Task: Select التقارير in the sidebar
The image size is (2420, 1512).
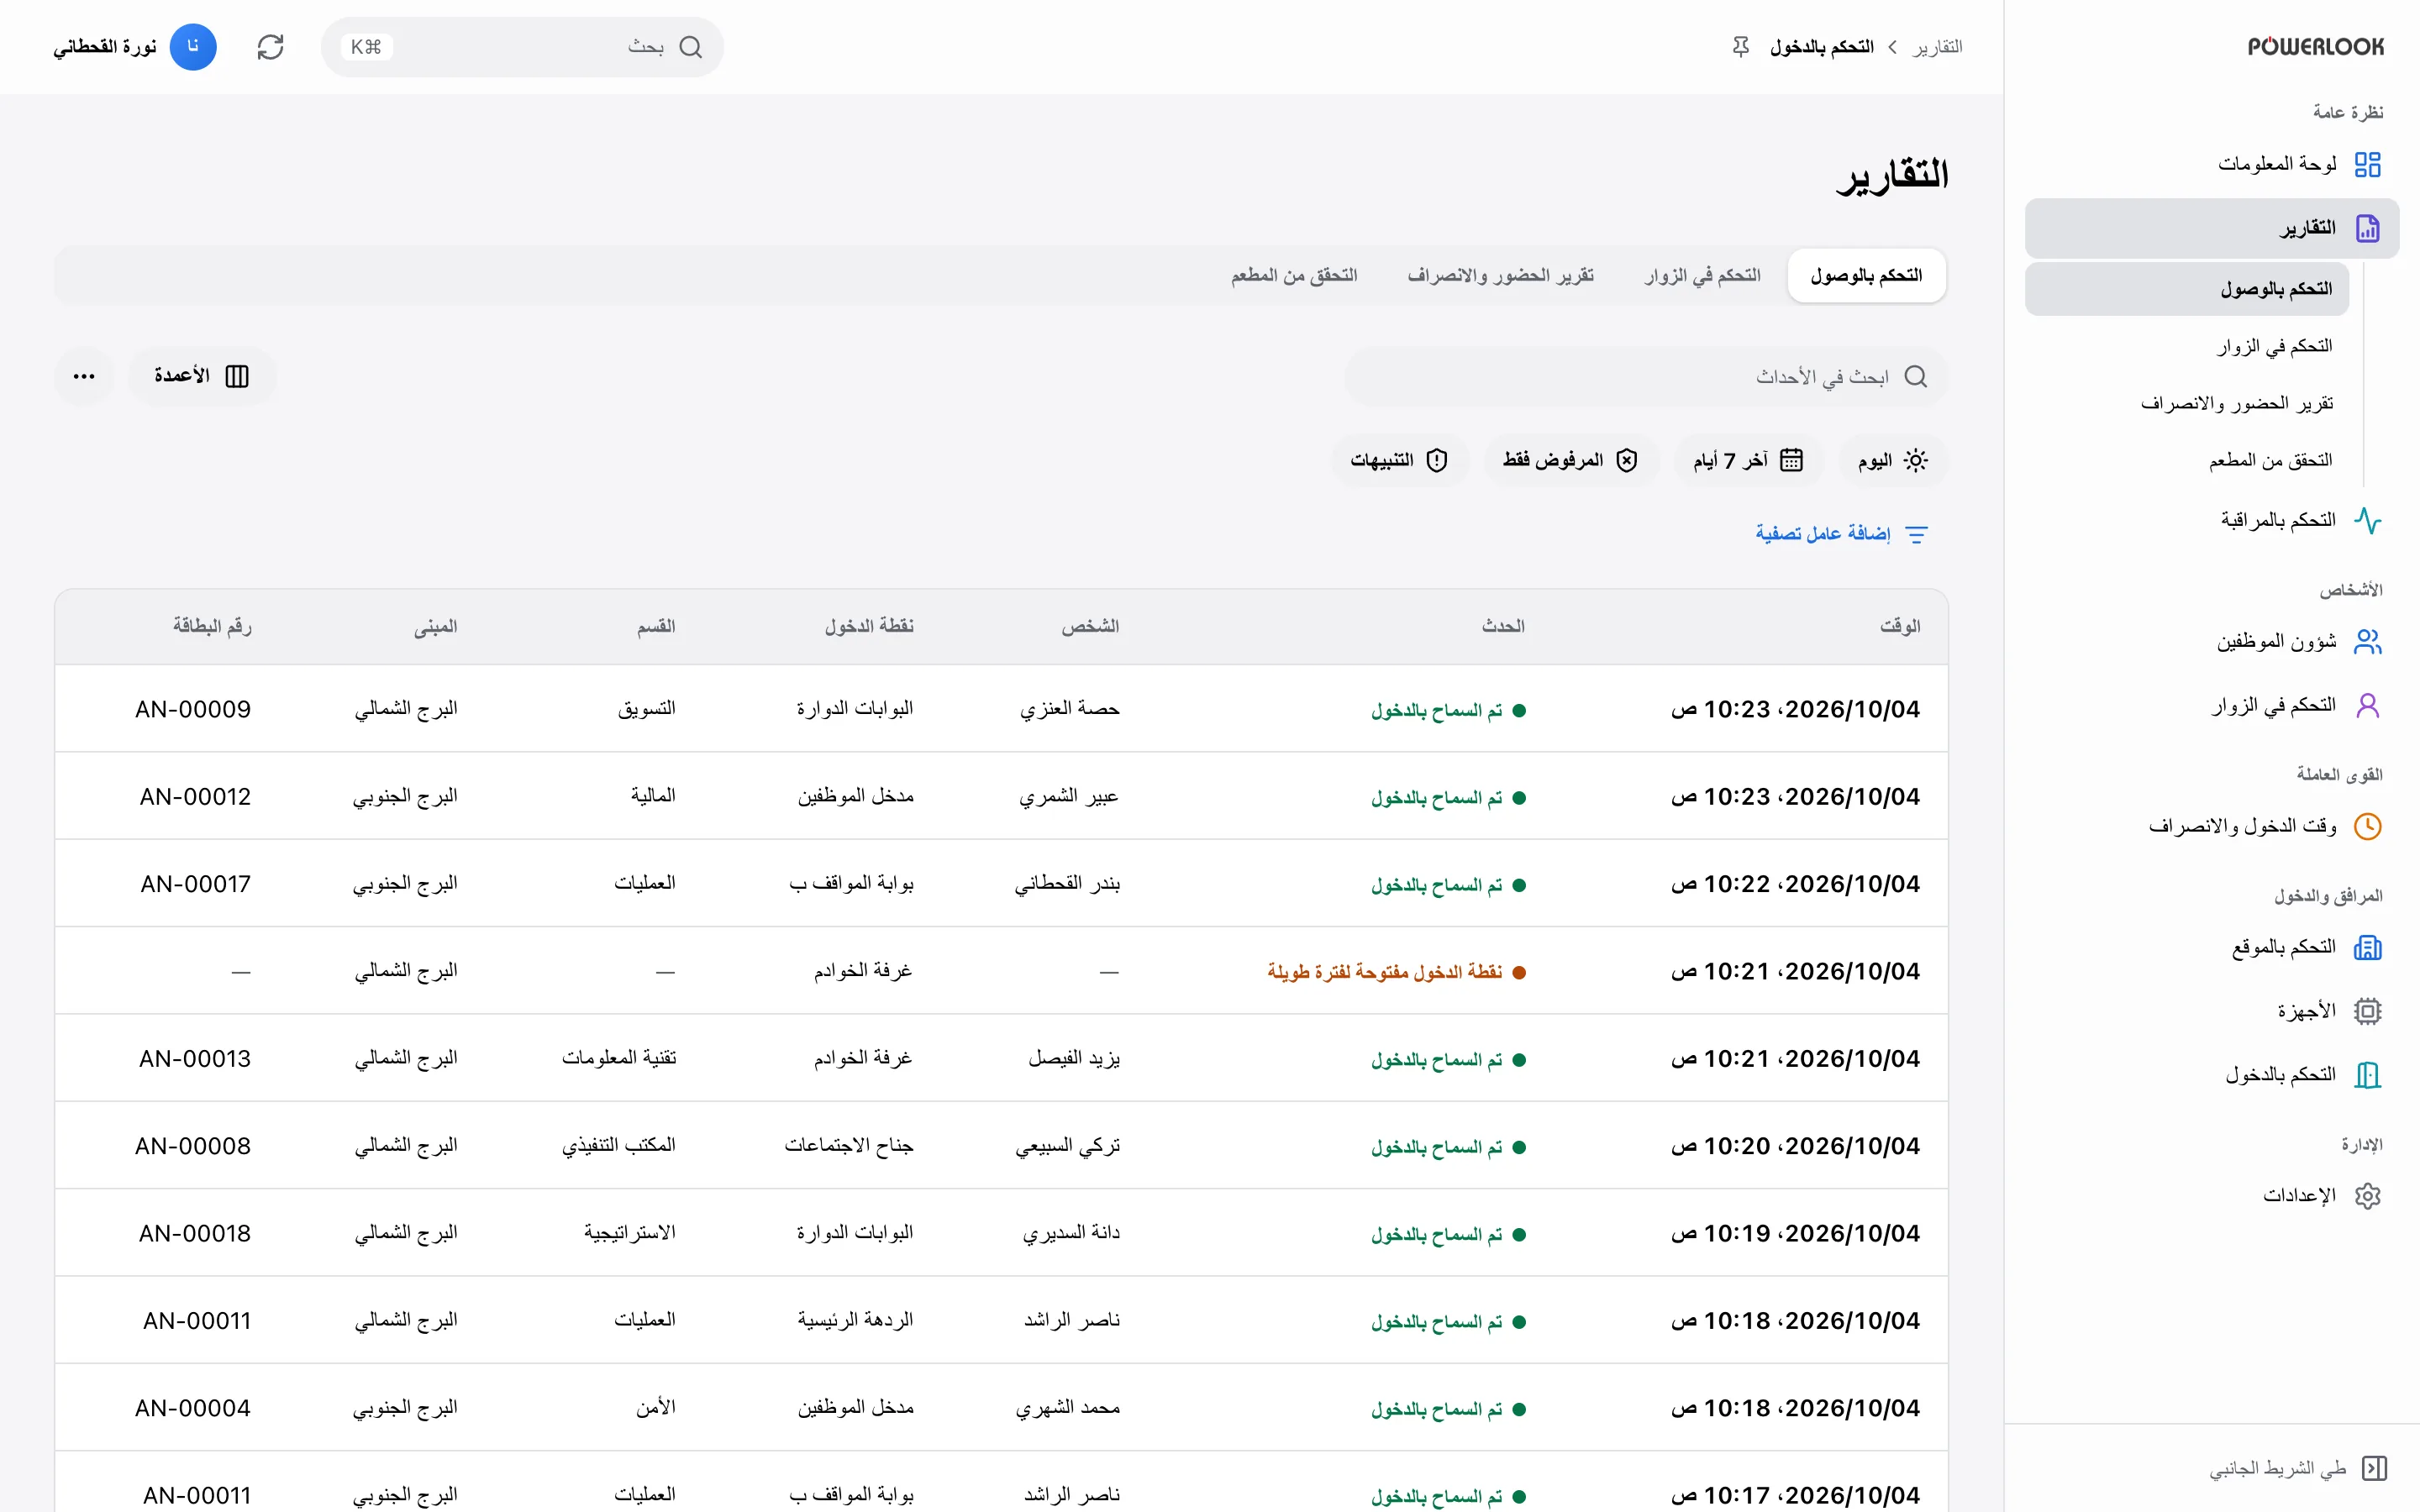Action: click(x=2211, y=229)
